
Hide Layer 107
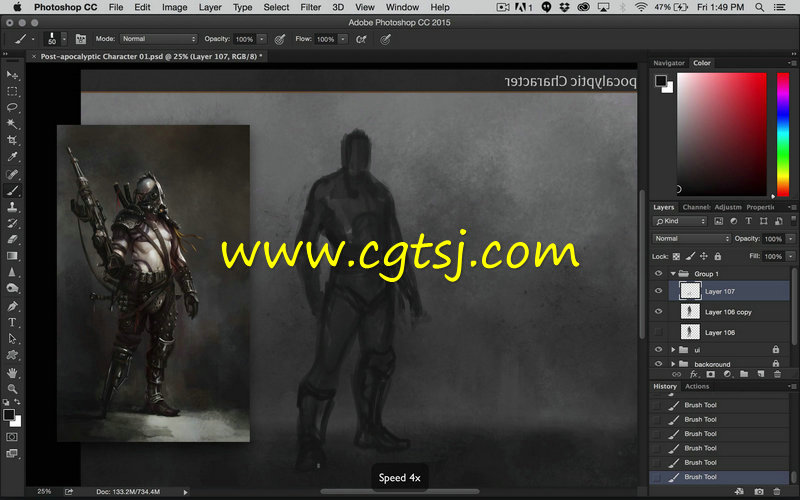point(658,291)
